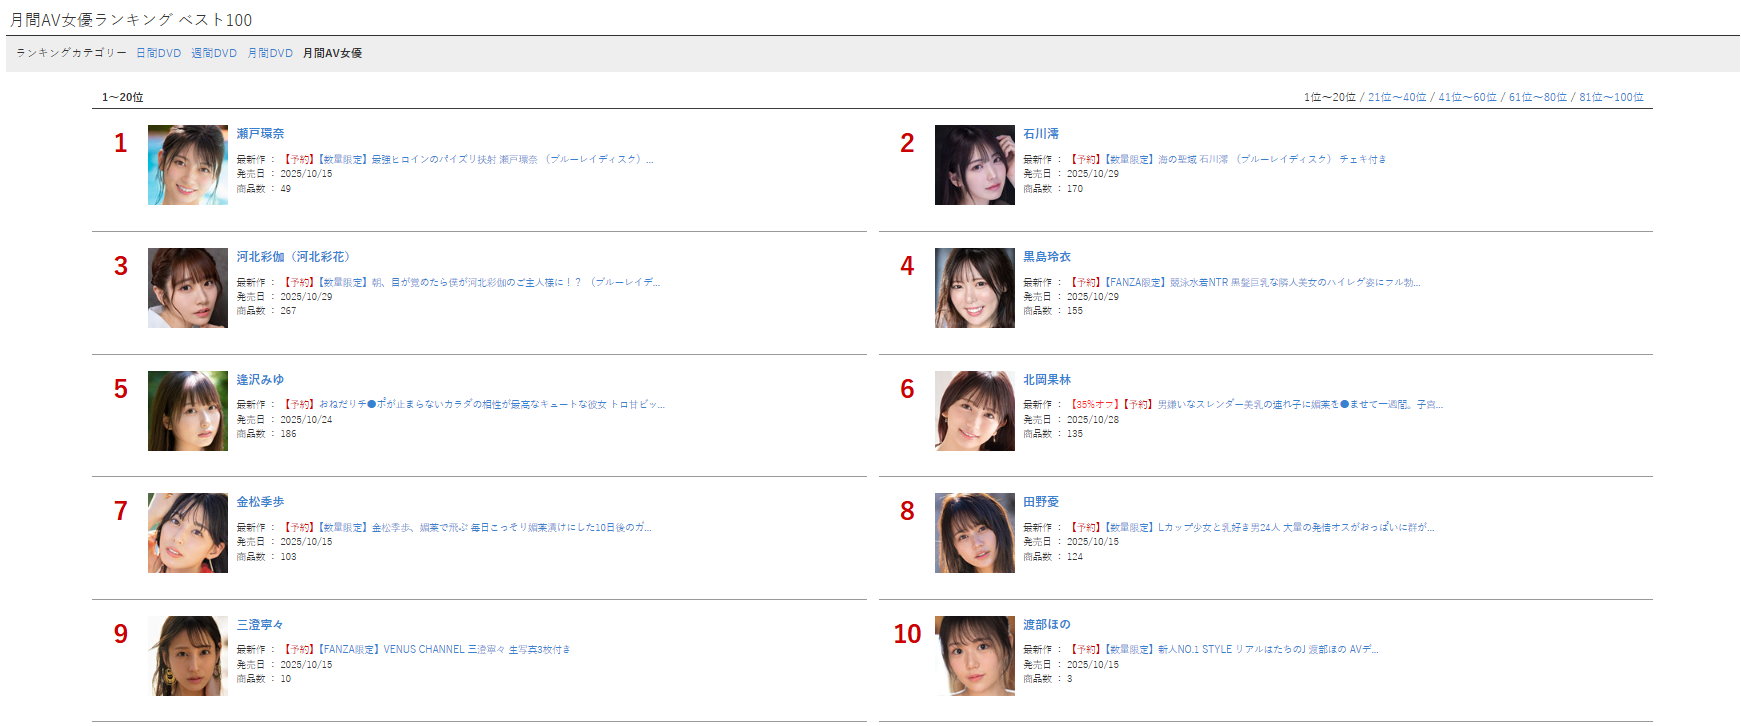Screen dimensions: 1741x726
Task: Click the rank 5 profile thumbnail
Action: click(x=188, y=411)
